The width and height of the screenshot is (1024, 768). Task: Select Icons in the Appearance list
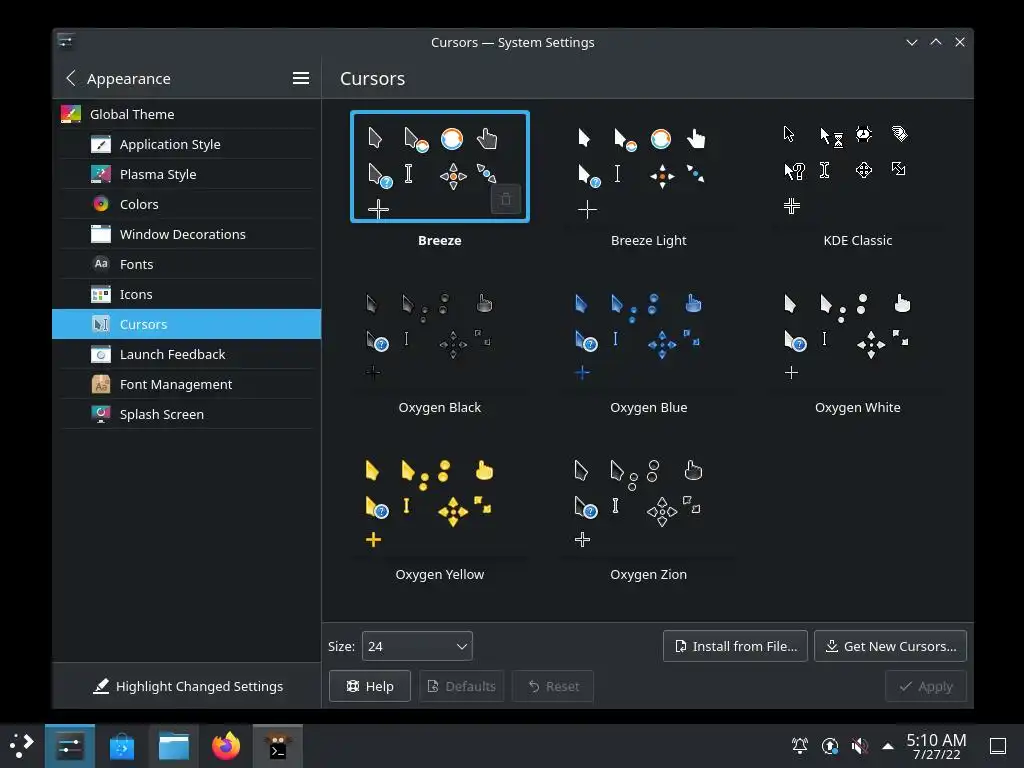pos(186,295)
